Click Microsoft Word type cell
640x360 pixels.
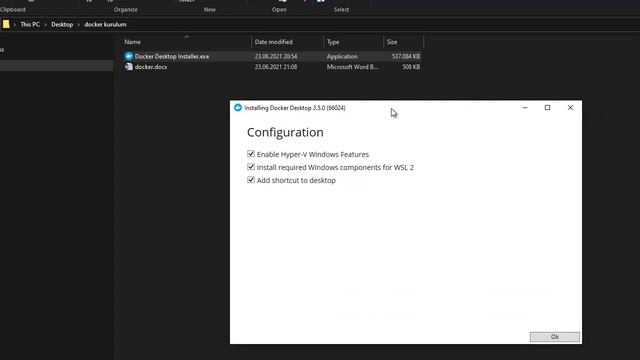click(x=352, y=67)
